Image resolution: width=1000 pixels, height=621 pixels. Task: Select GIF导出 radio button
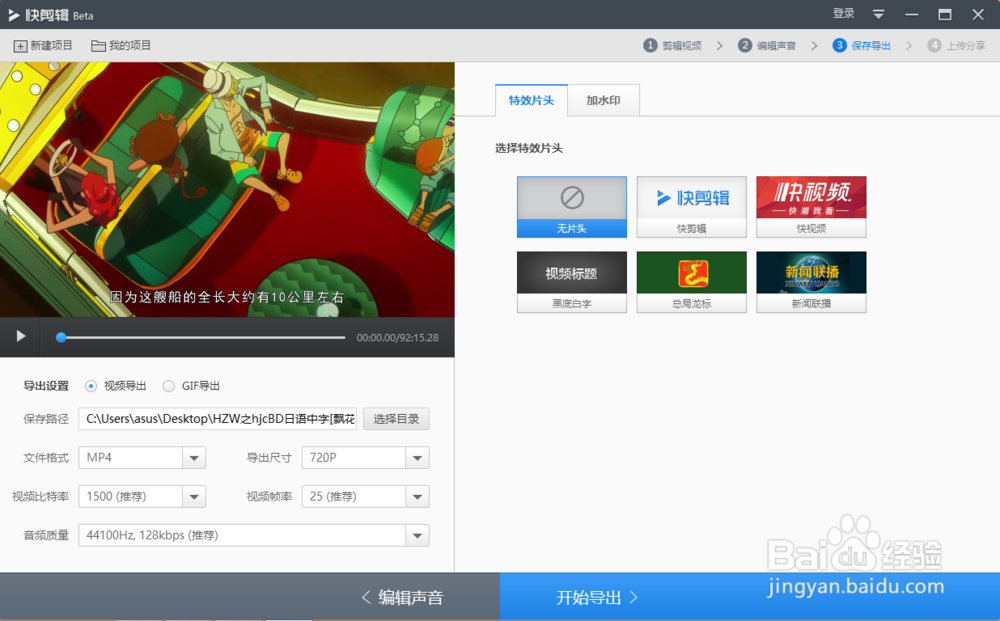click(x=168, y=386)
